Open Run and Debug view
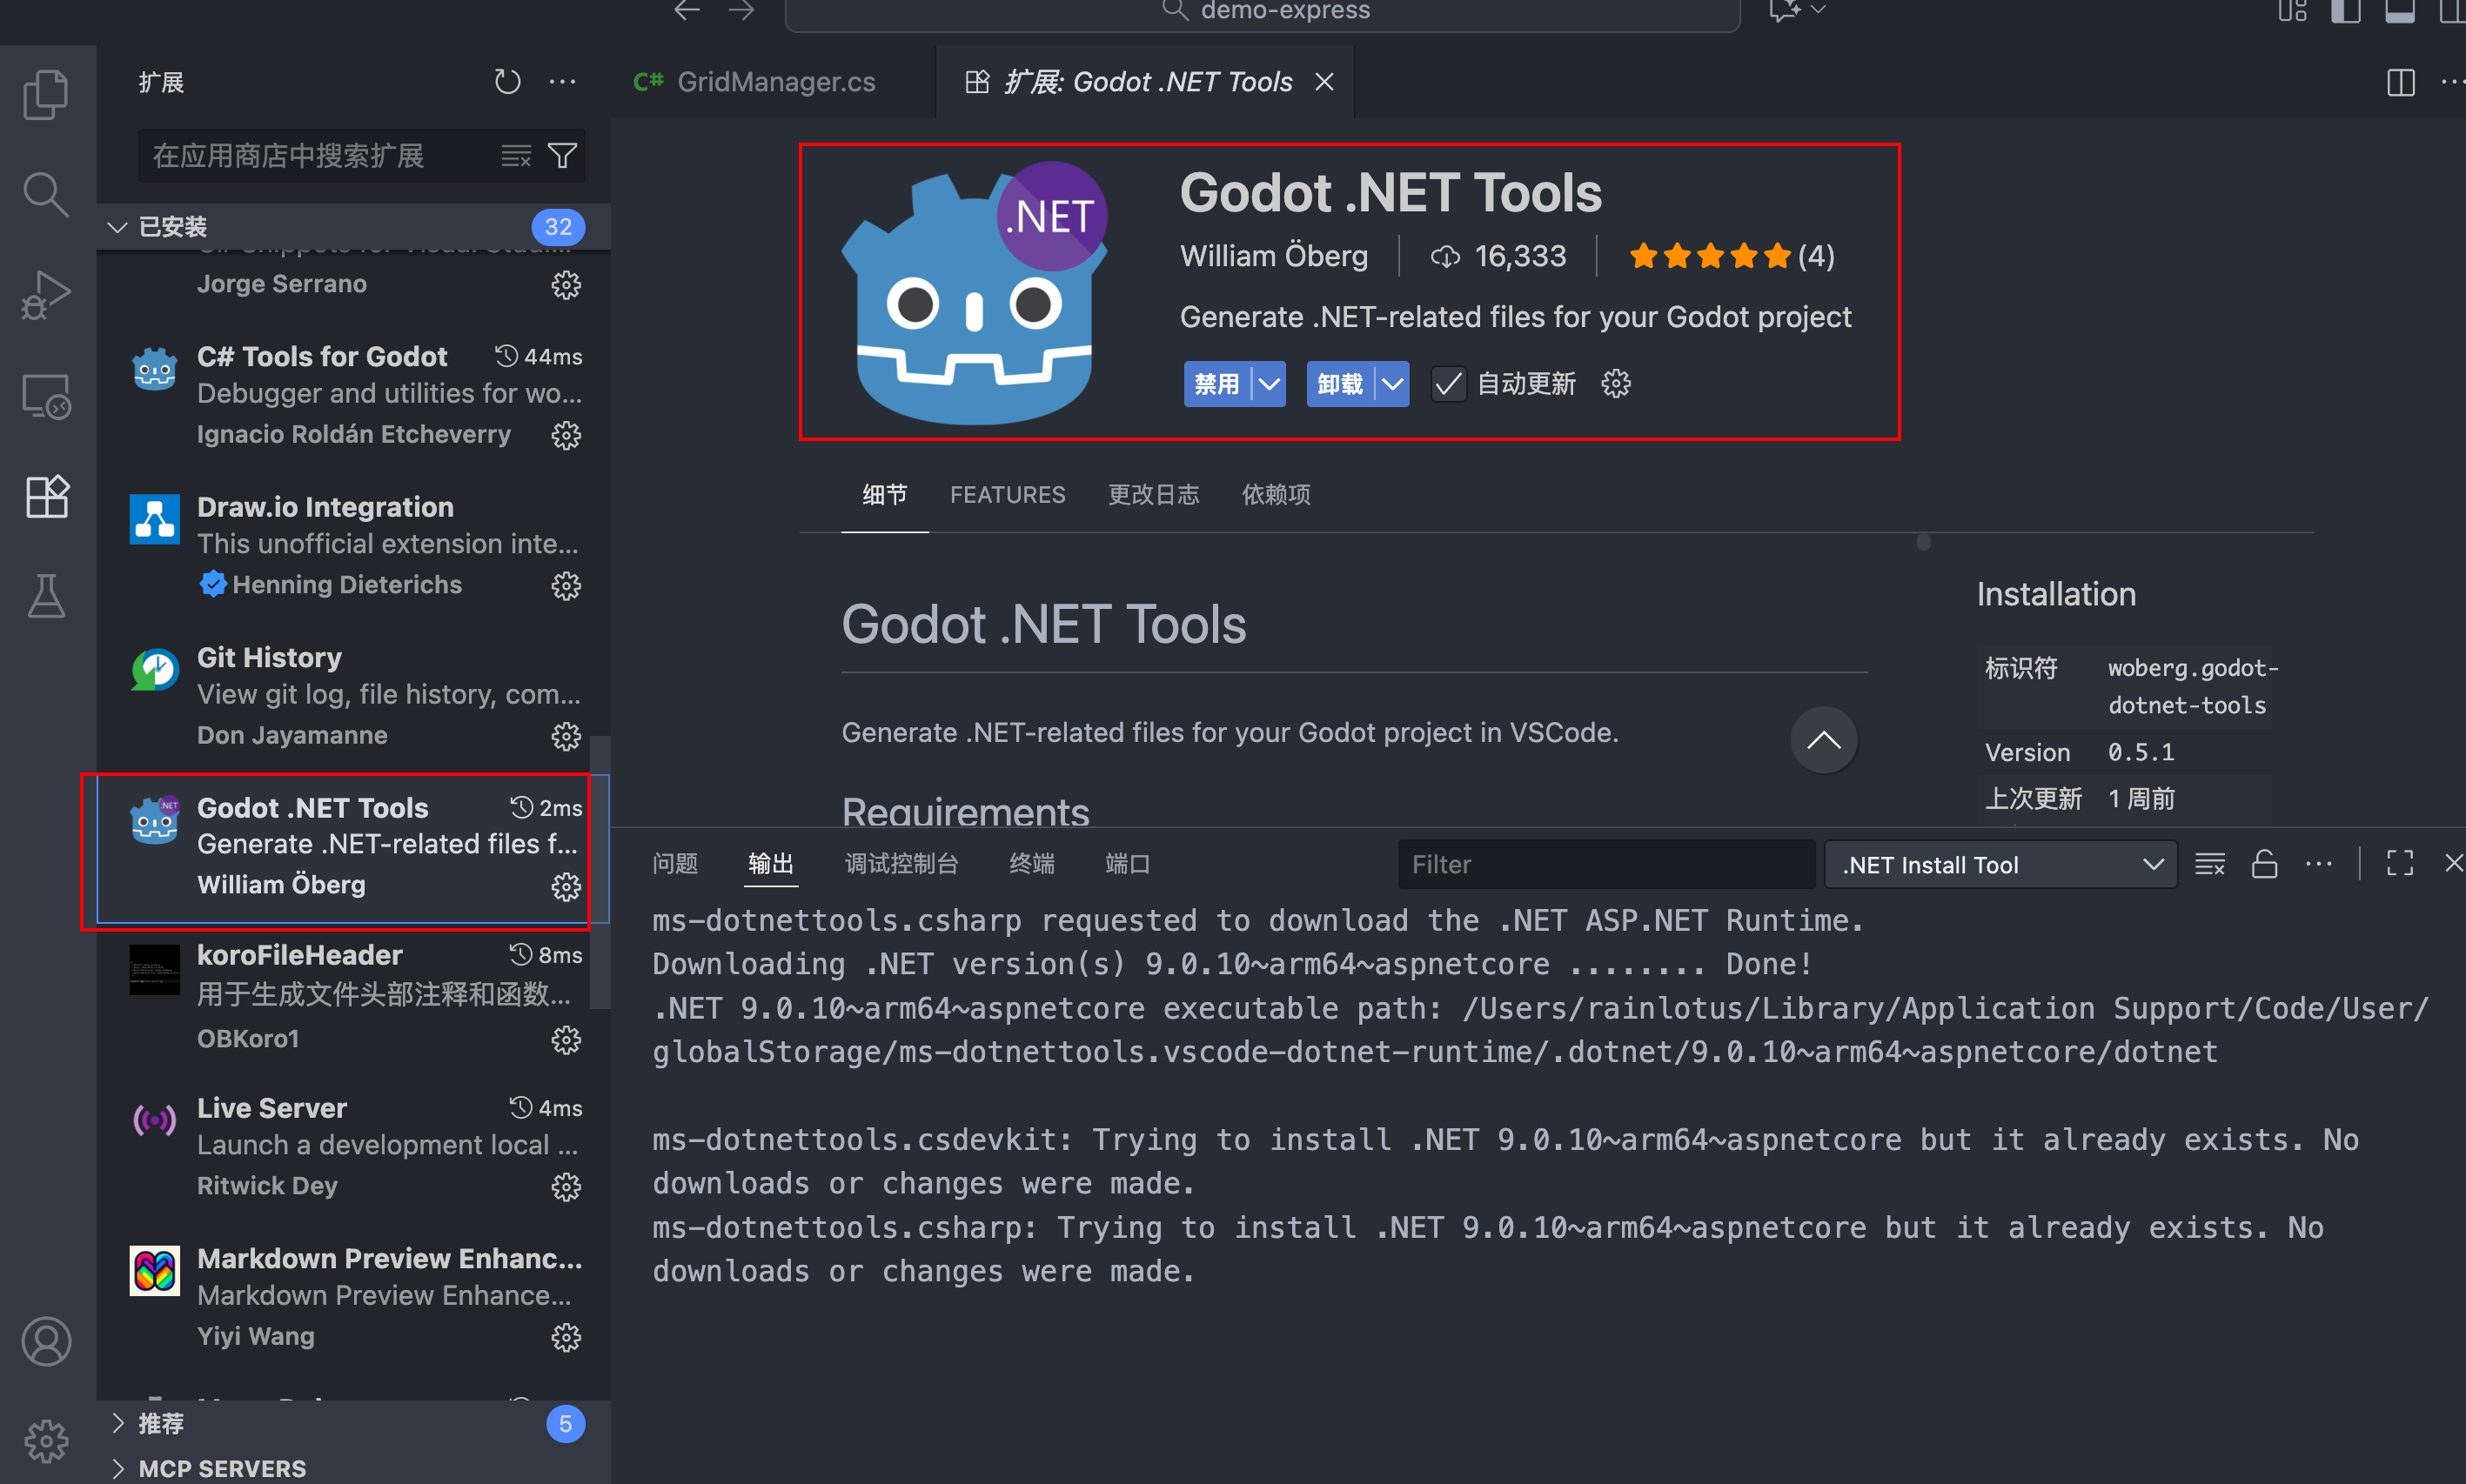This screenshot has height=1484, width=2466. (x=46, y=294)
